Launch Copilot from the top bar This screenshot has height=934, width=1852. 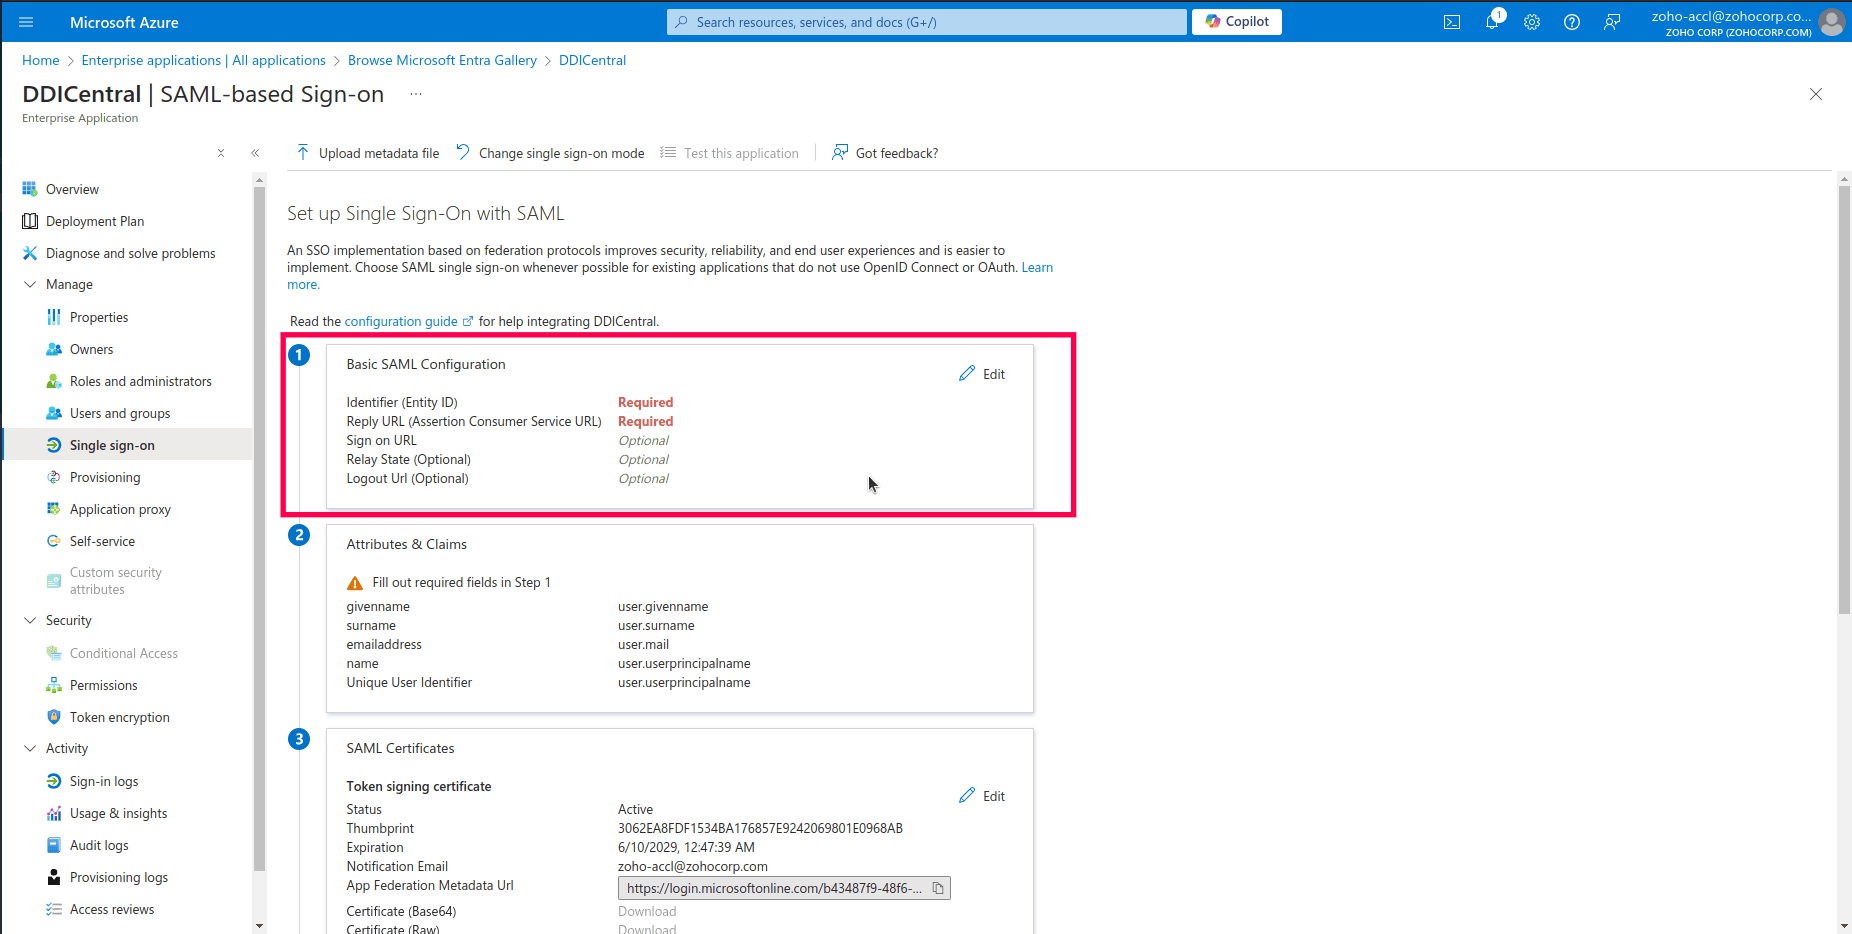pyautogui.click(x=1236, y=21)
